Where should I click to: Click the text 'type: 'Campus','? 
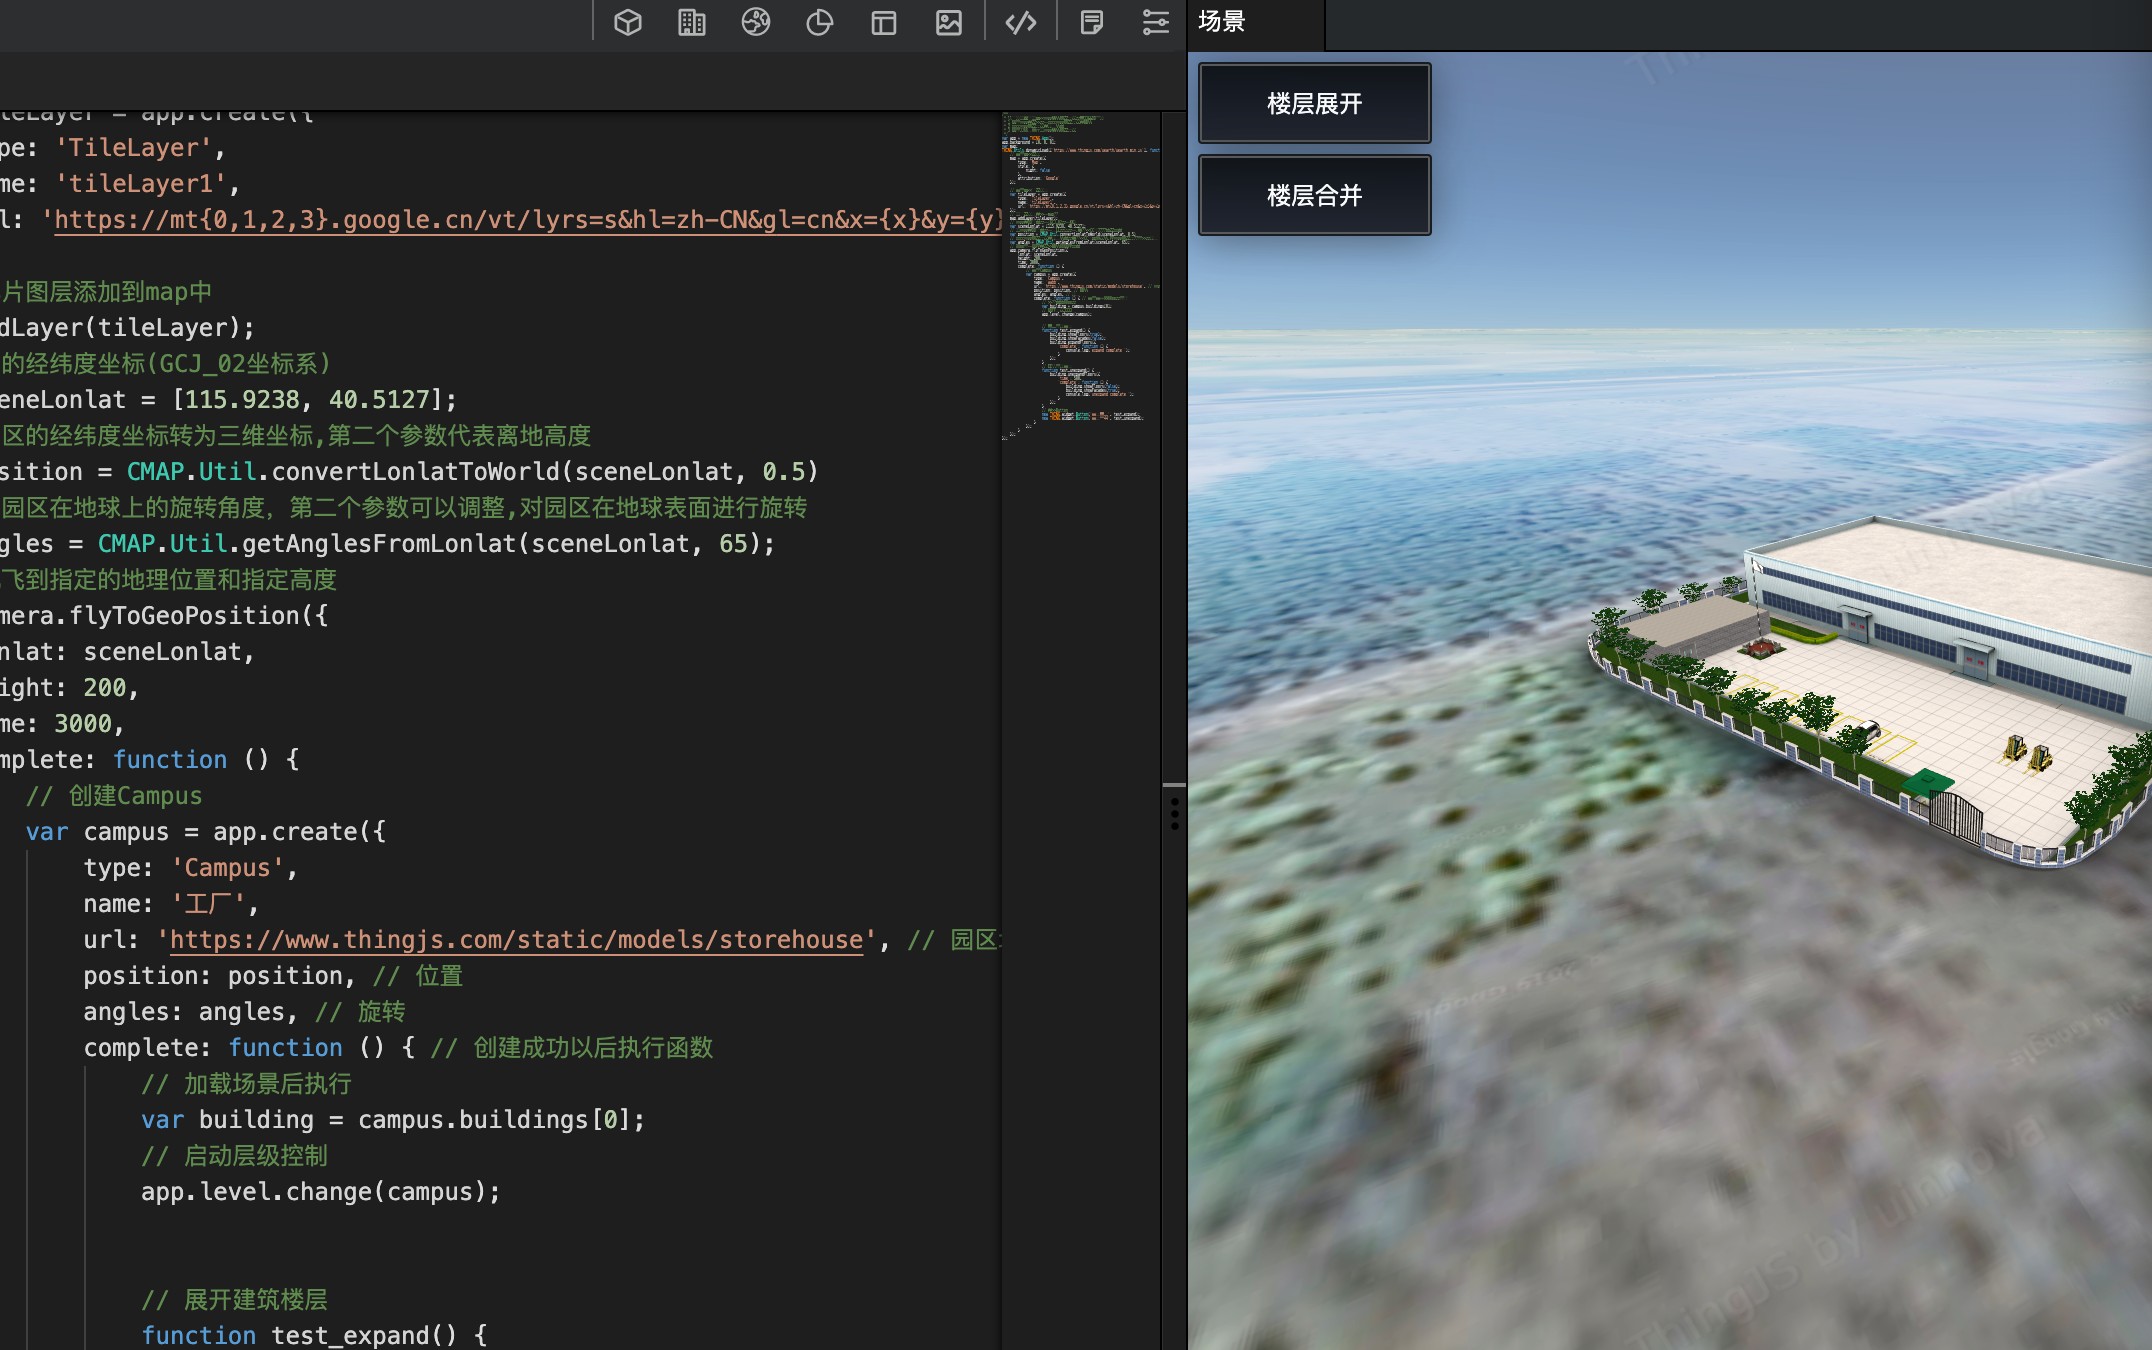pos(190,868)
